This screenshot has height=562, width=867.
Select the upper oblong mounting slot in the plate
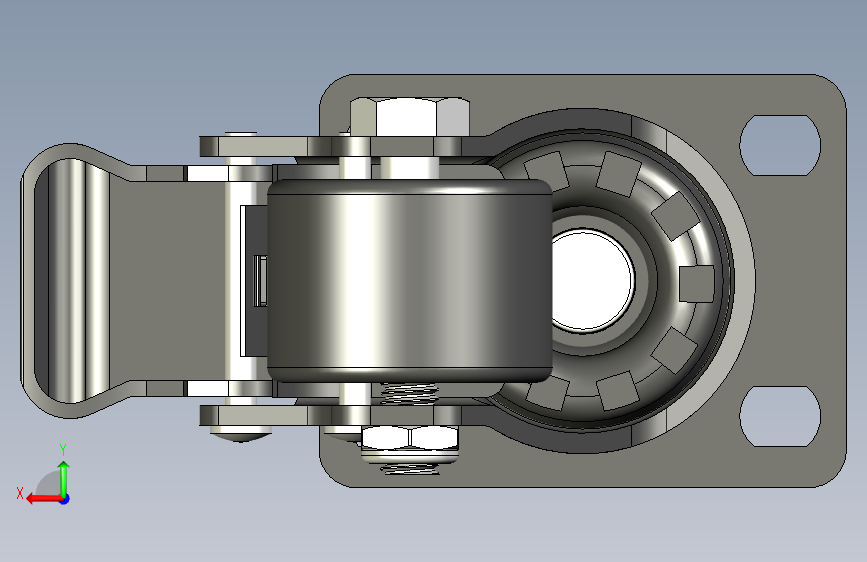coord(780,145)
